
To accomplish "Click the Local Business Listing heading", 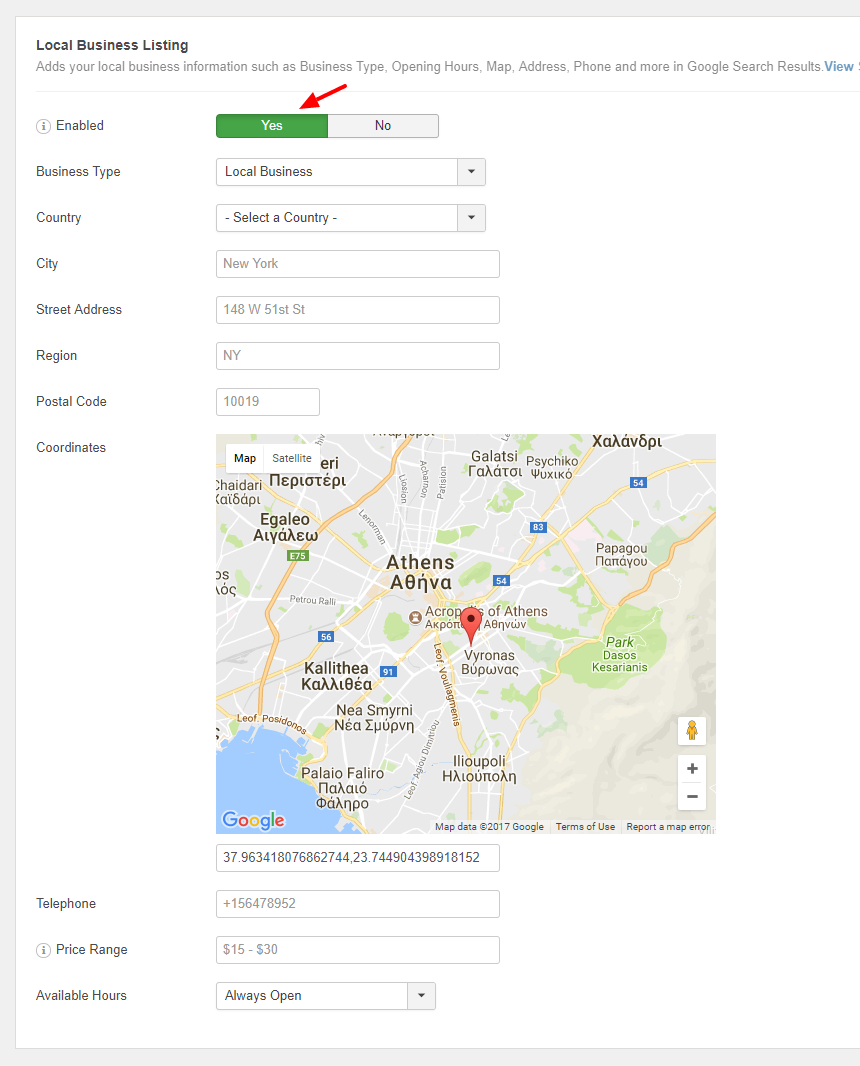I will pyautogui.click(x=112, y=46).
